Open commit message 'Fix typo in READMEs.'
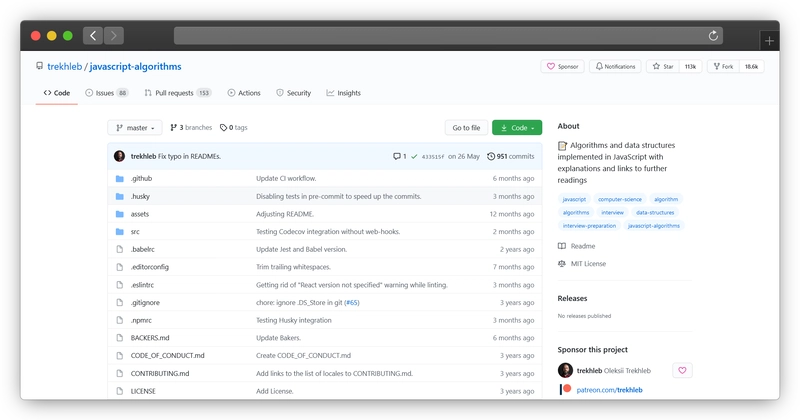This screenshot has width=800, height=420. point(189,156)
